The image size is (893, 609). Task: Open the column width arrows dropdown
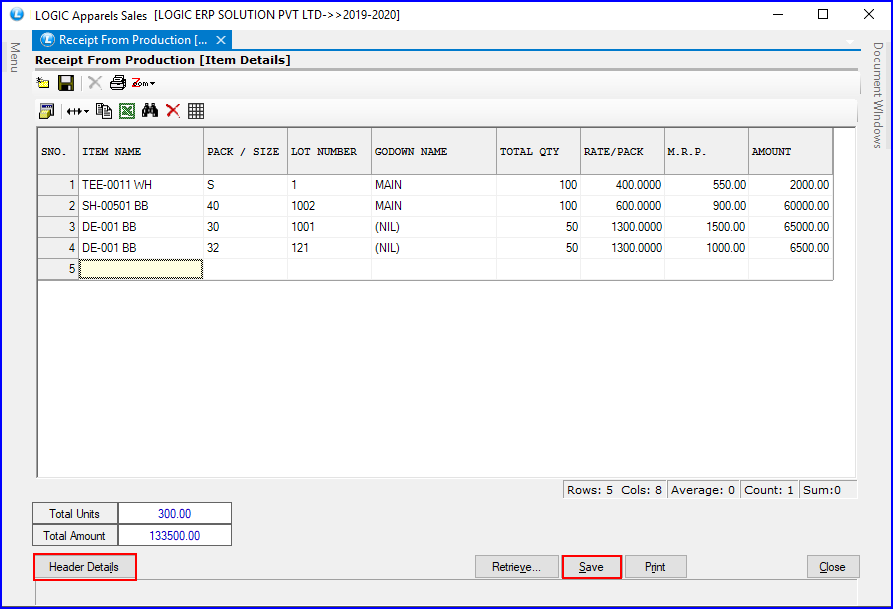click(77, 111)
